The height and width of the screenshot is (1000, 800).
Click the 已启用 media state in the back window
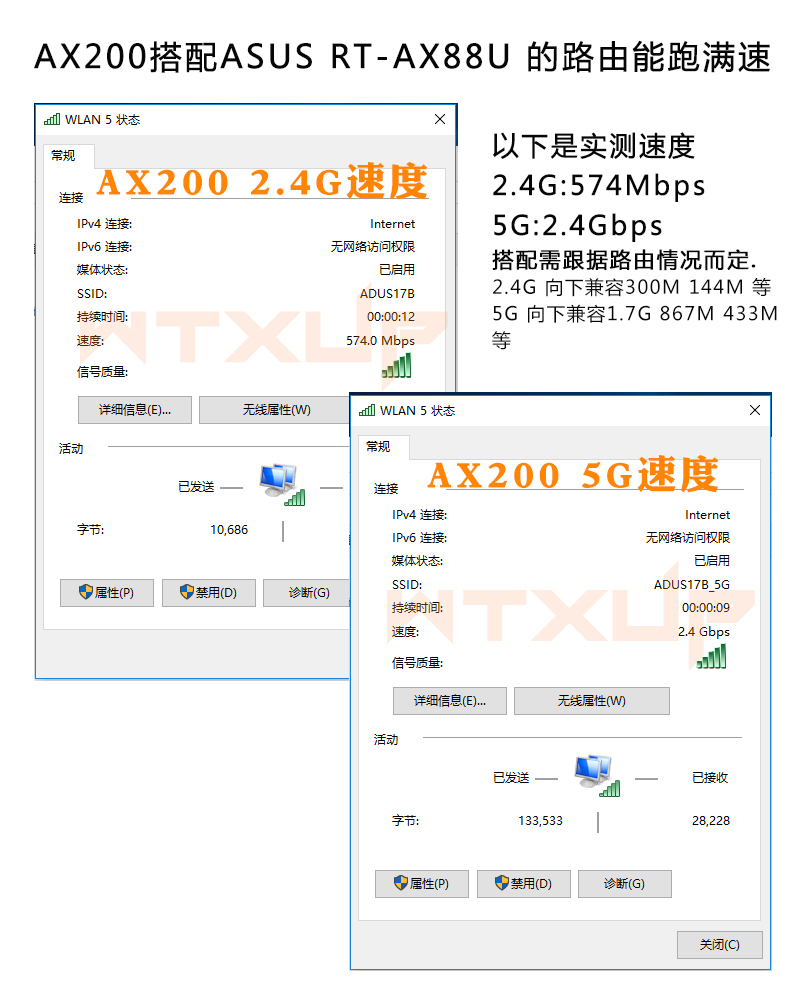click(x=397, y=270)
